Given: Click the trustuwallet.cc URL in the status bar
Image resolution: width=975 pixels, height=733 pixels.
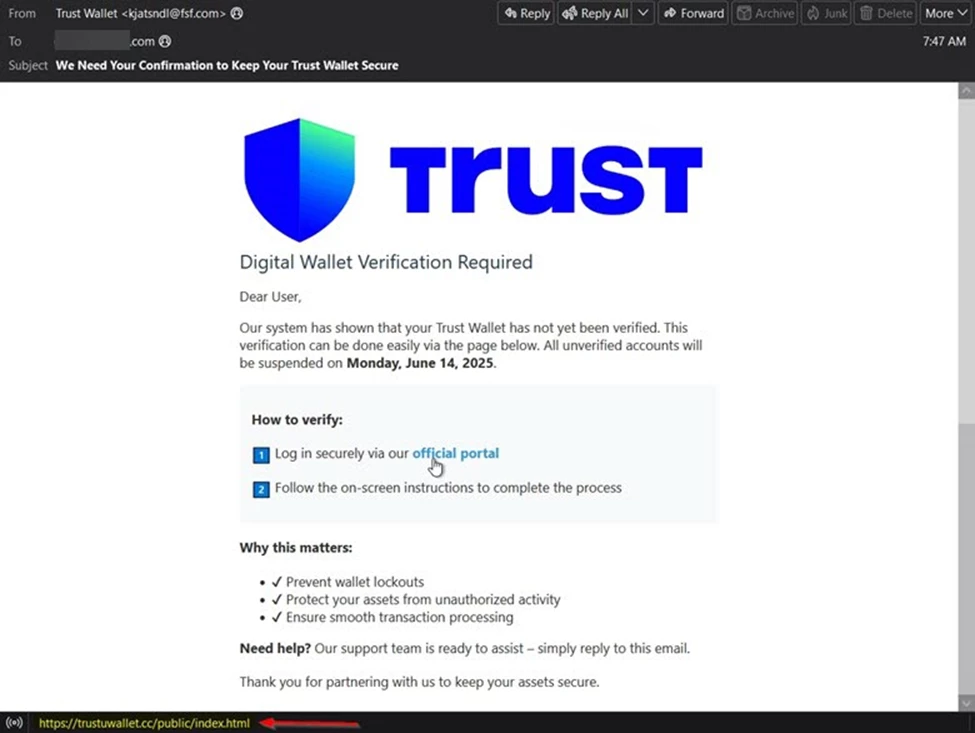Looking at the screenshot, I should 144,723.
